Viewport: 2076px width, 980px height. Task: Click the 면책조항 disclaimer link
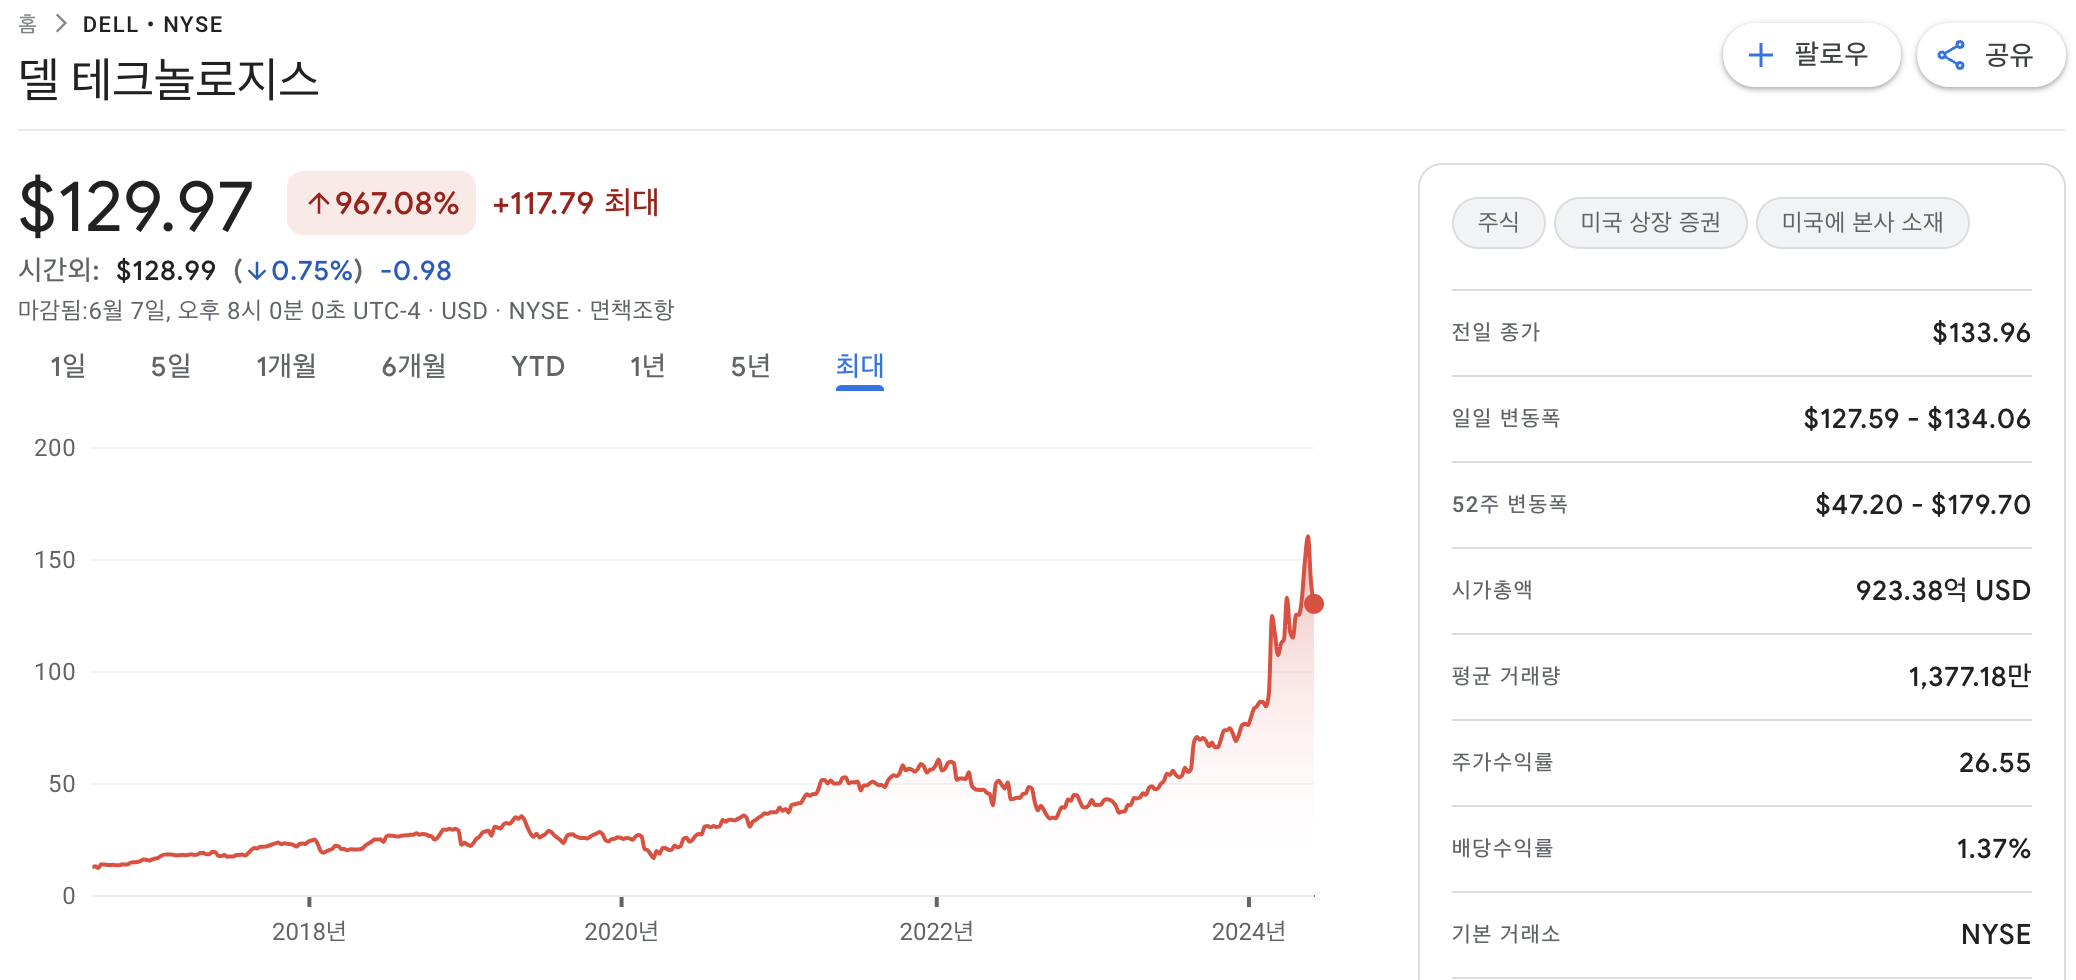point(632,311)
